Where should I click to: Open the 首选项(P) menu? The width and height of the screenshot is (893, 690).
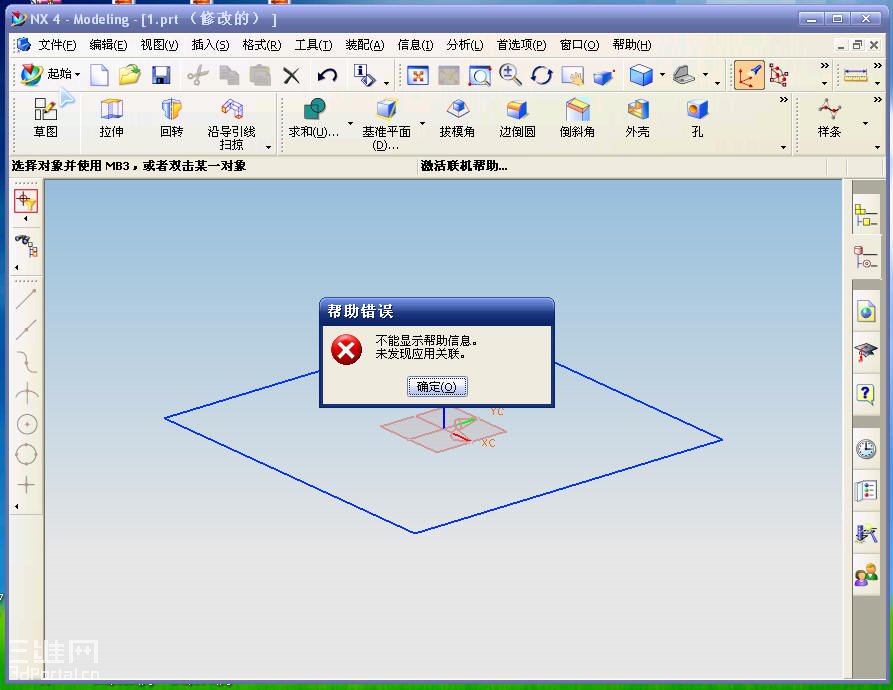(521, 45)
